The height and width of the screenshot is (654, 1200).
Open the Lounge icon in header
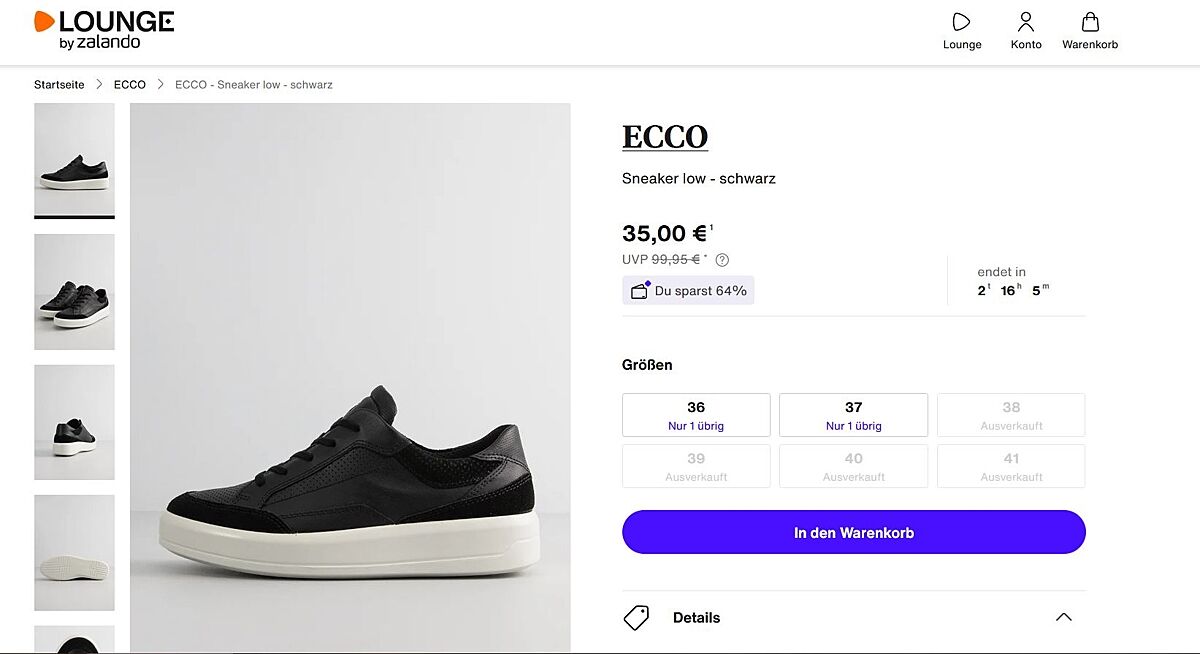click(x=962, y=22)
